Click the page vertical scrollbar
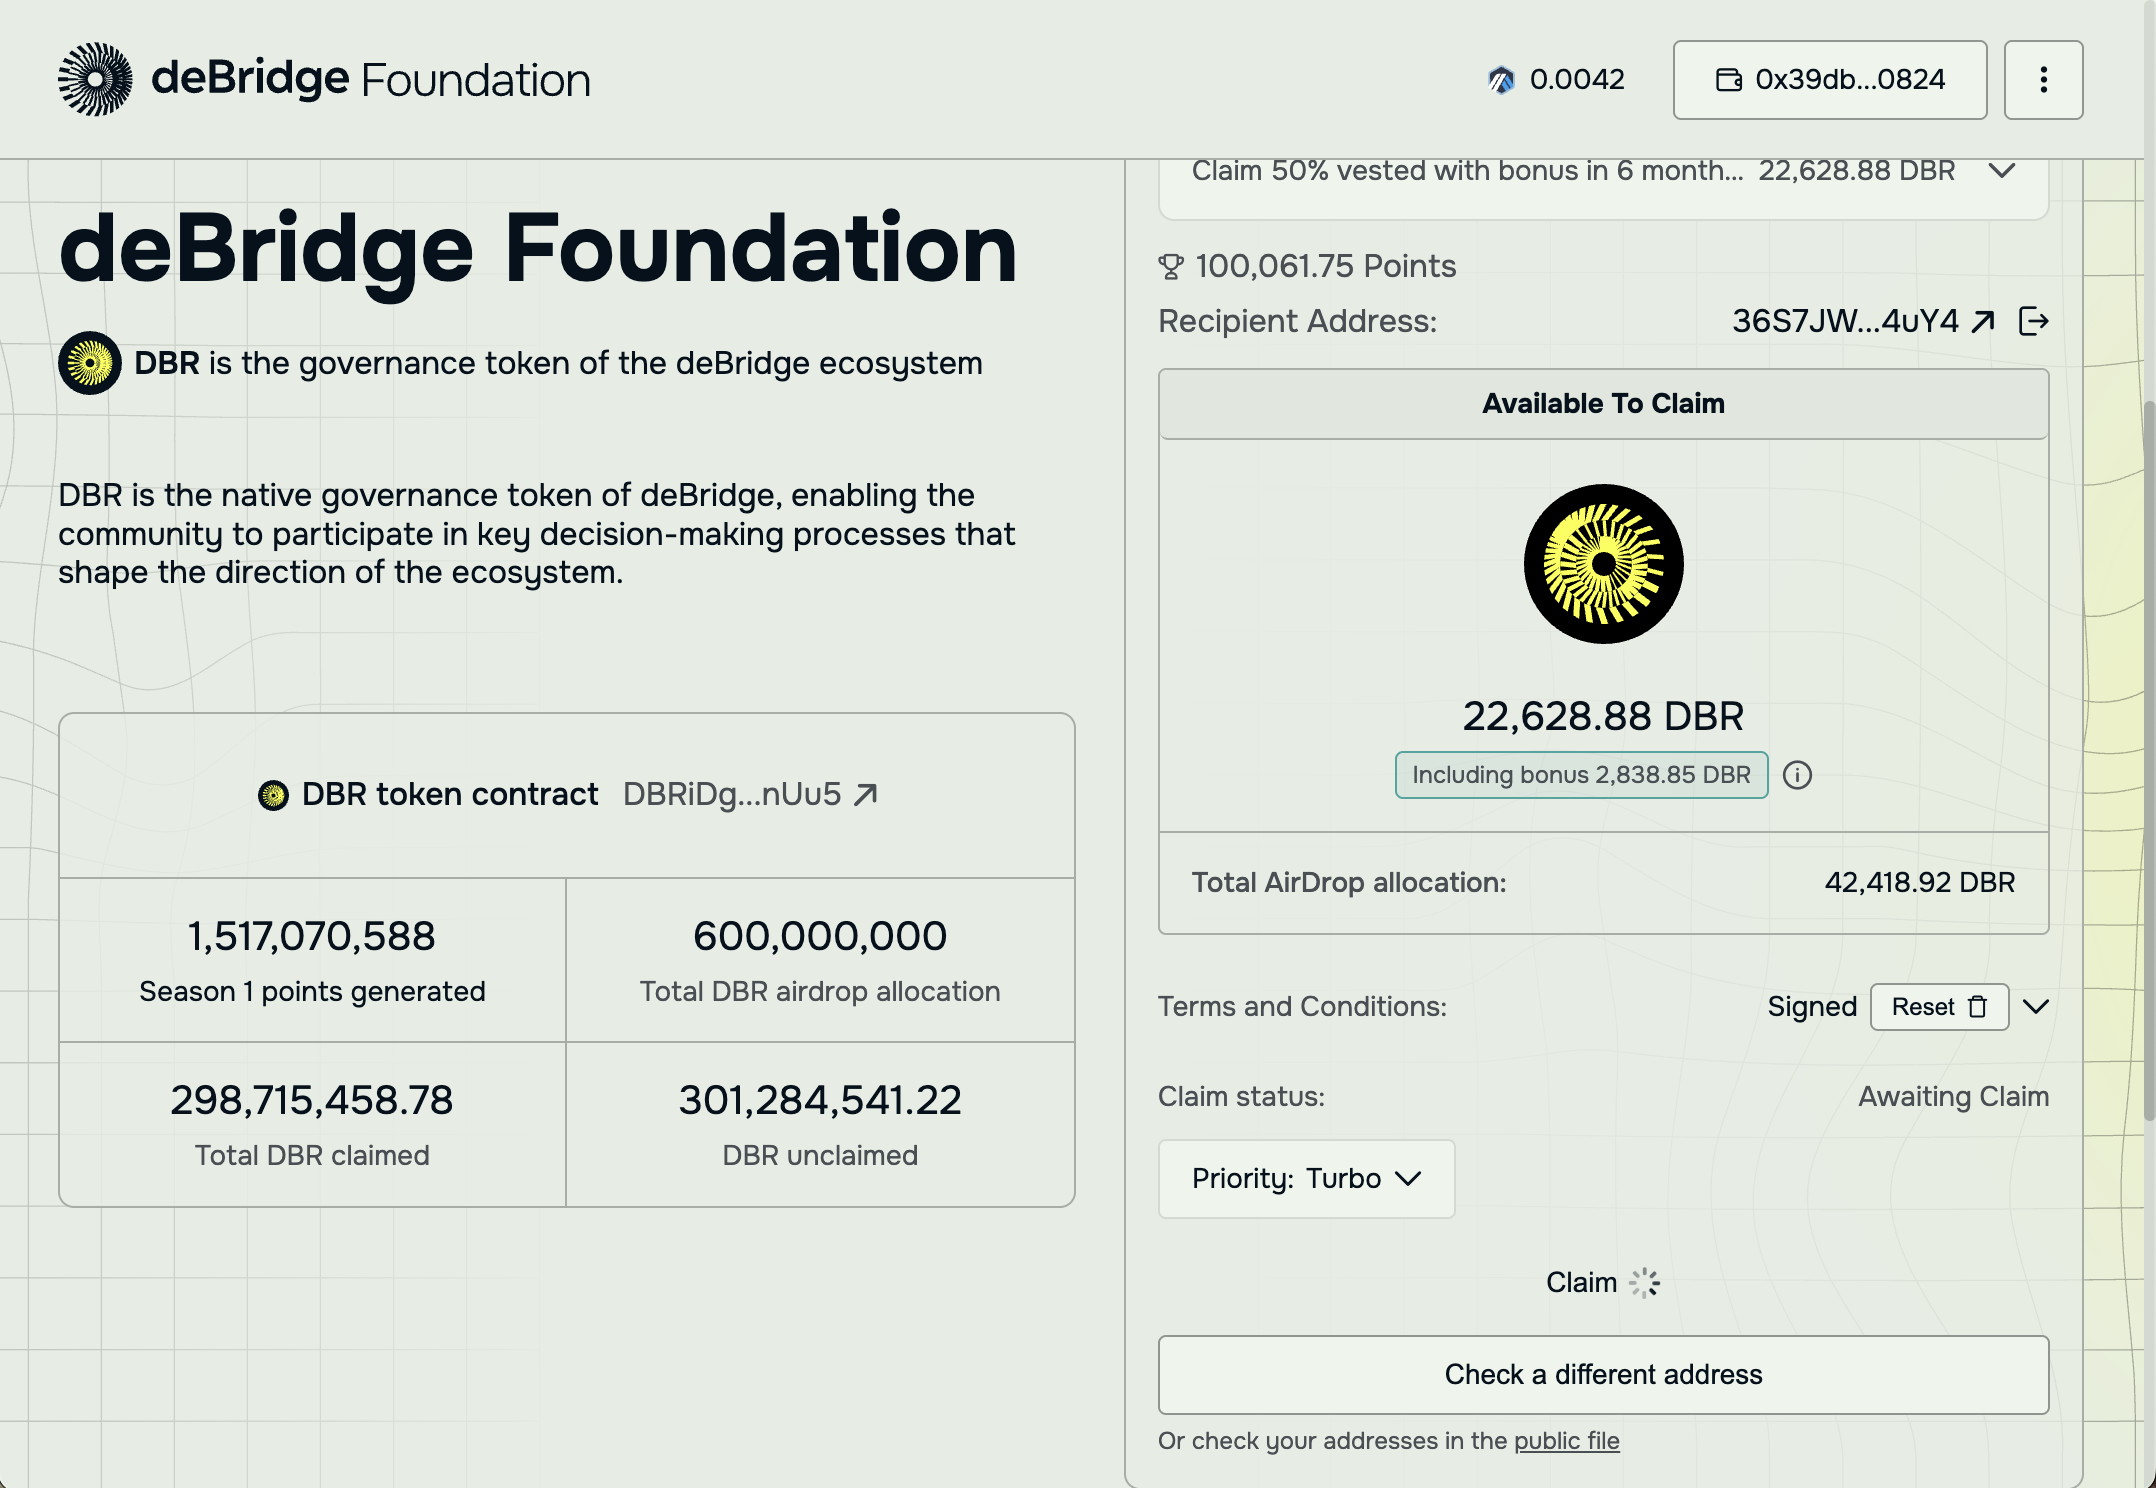Screen dimensions: 2156x1488 point(2149,760)
